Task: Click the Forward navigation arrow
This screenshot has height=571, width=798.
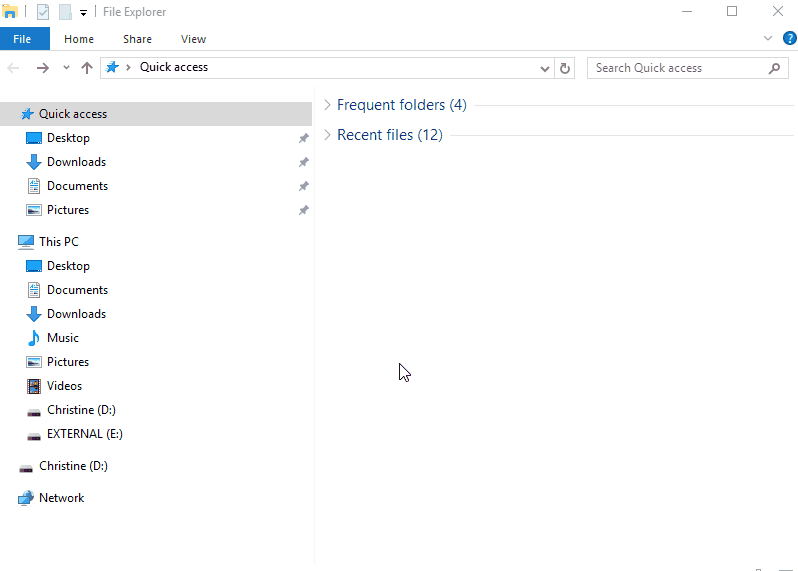Action: pos(43,68)
